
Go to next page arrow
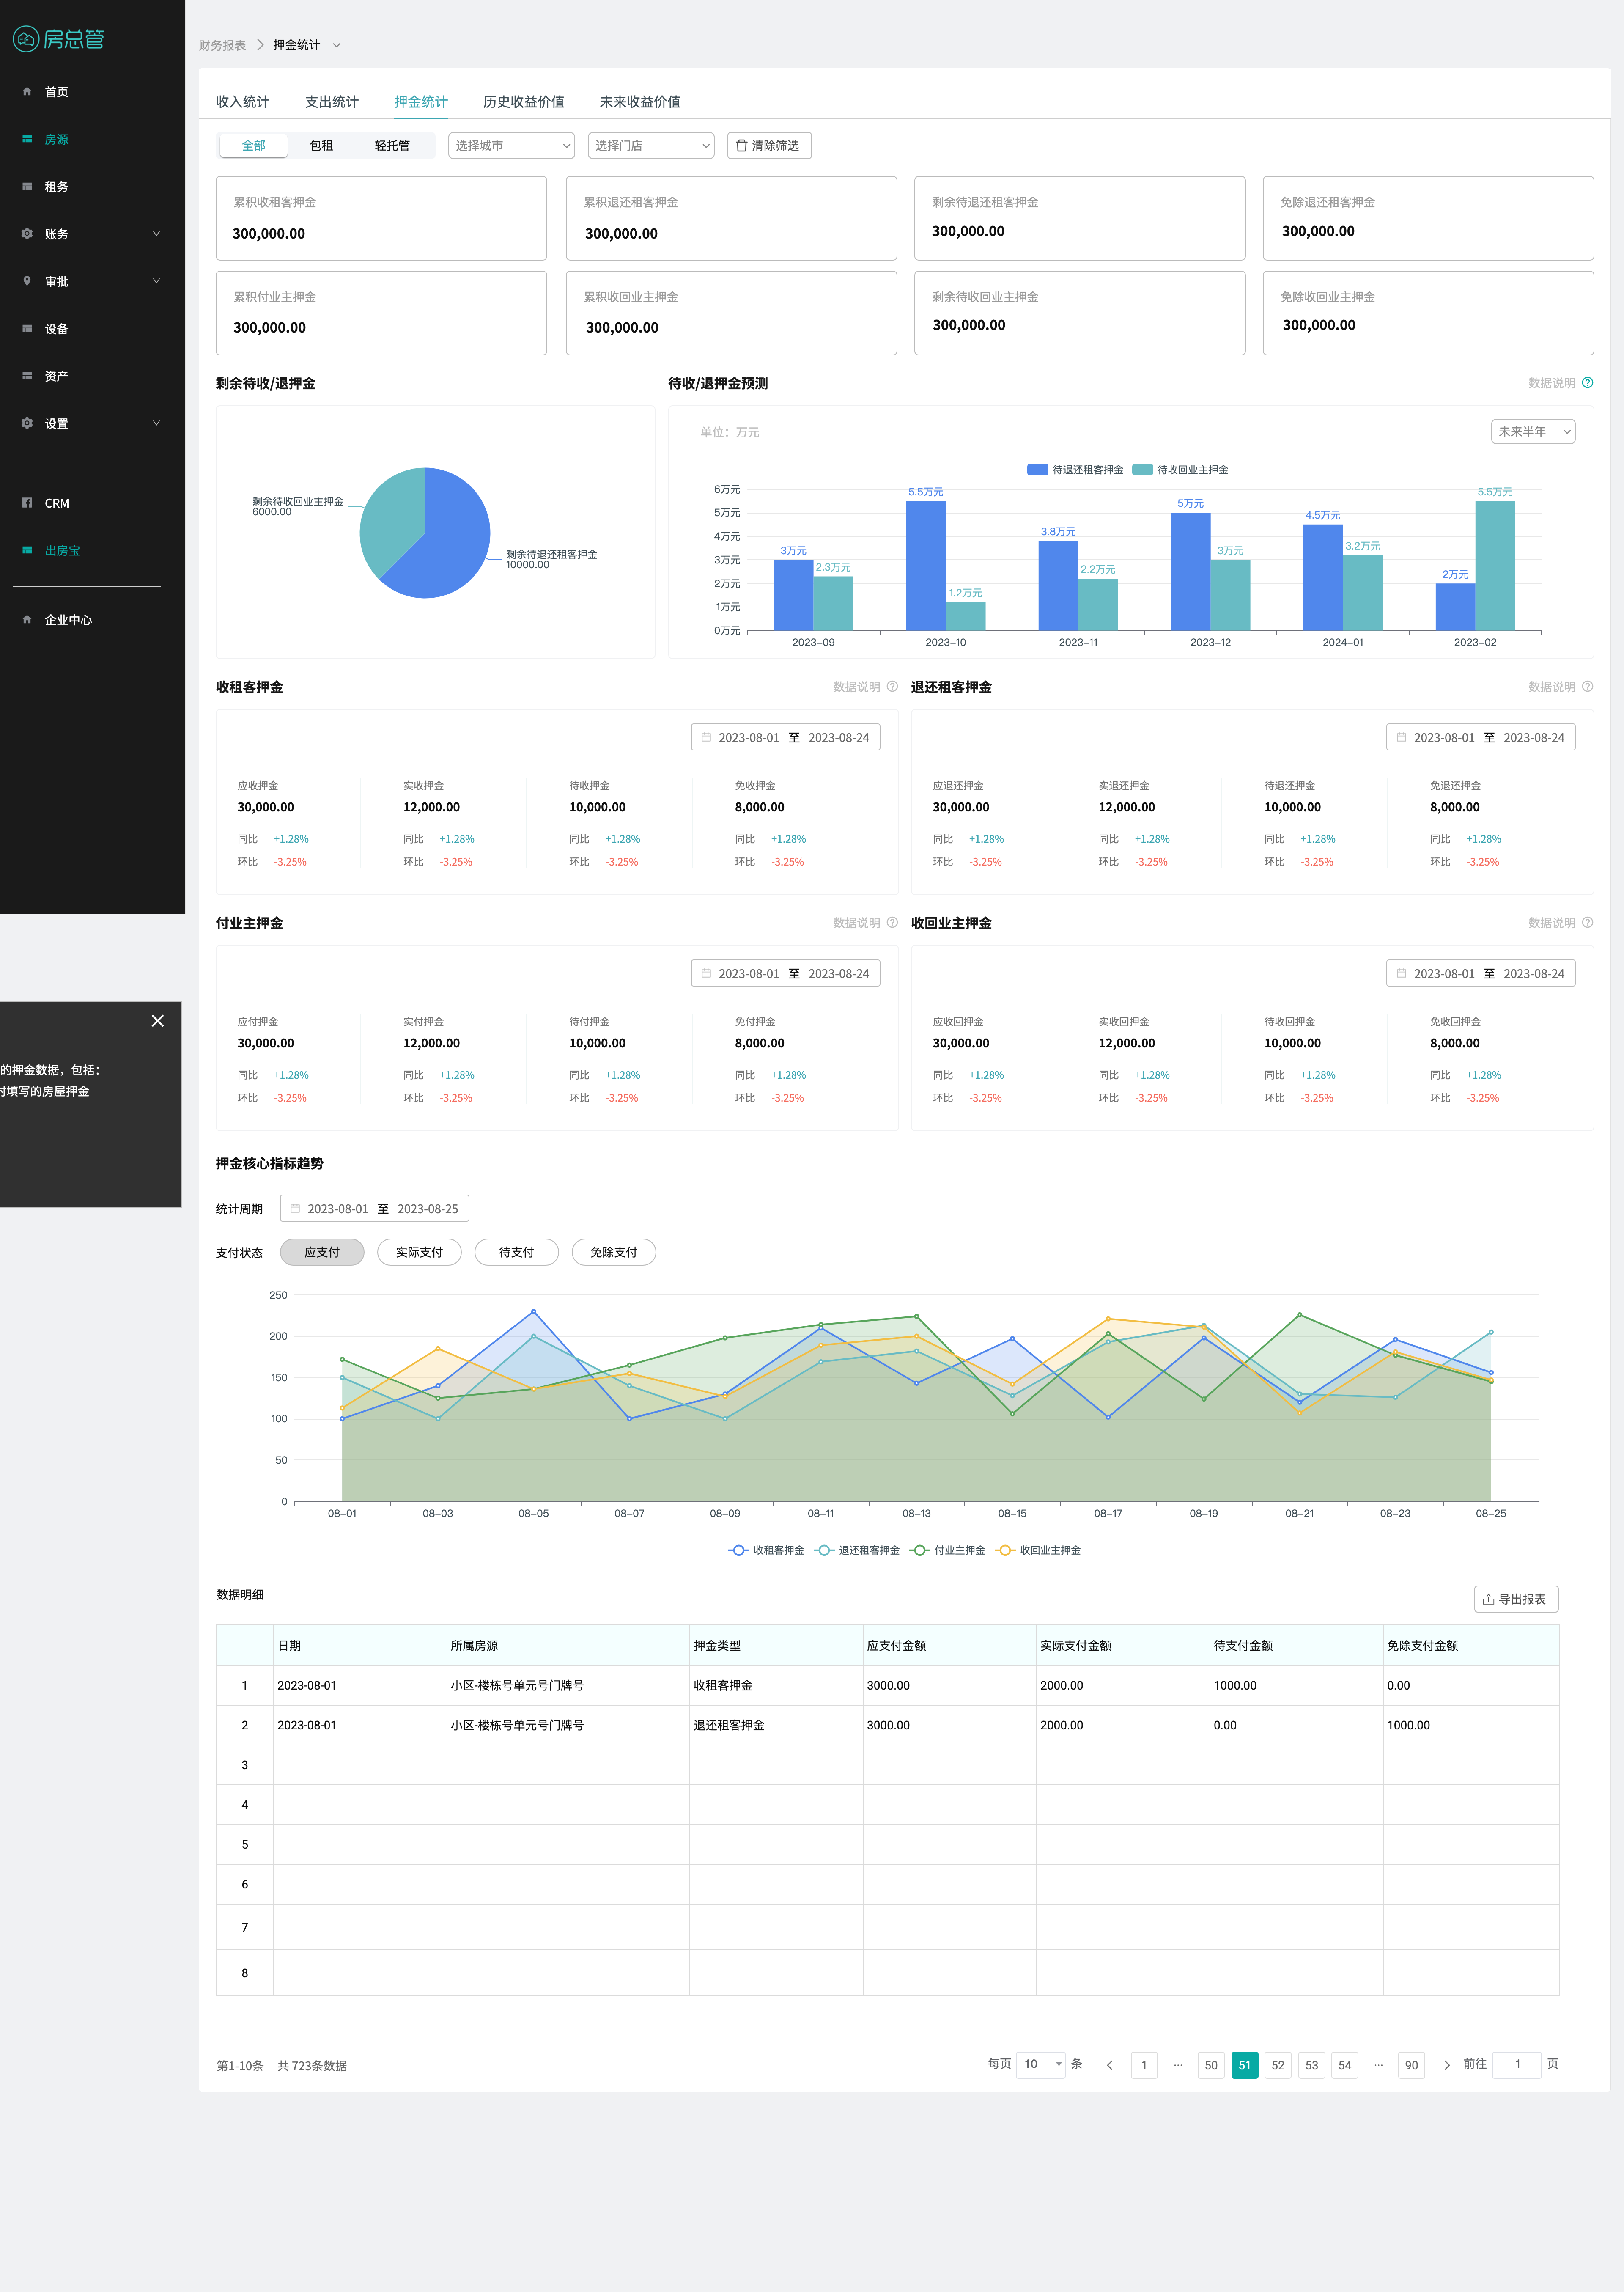coord(1446,2065)
